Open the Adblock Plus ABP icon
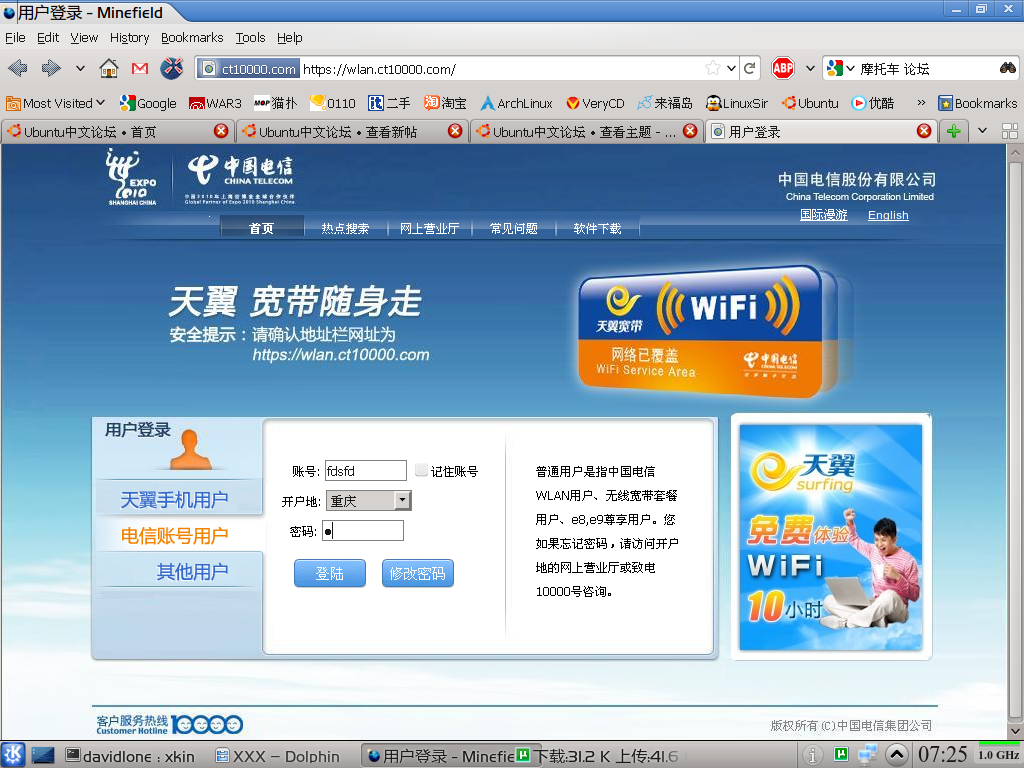 782,68
